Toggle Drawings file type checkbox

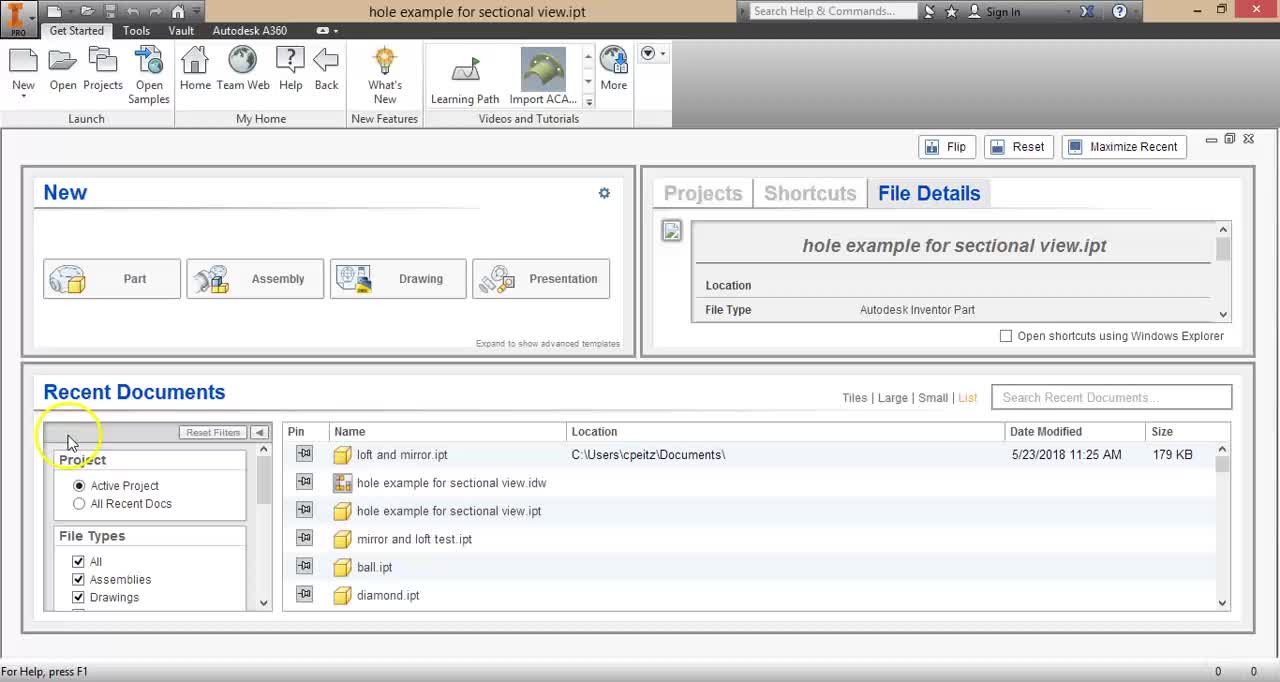click(x=78, y=598)
